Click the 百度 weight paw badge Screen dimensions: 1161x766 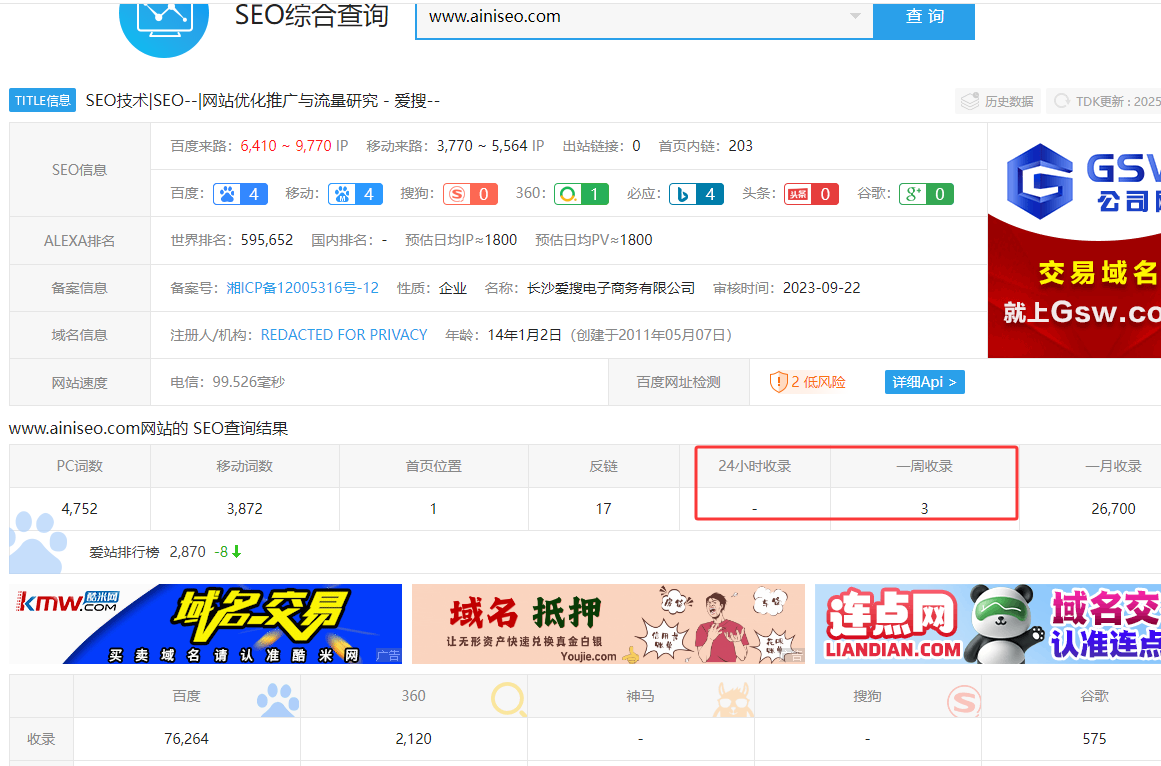(241, 194)
